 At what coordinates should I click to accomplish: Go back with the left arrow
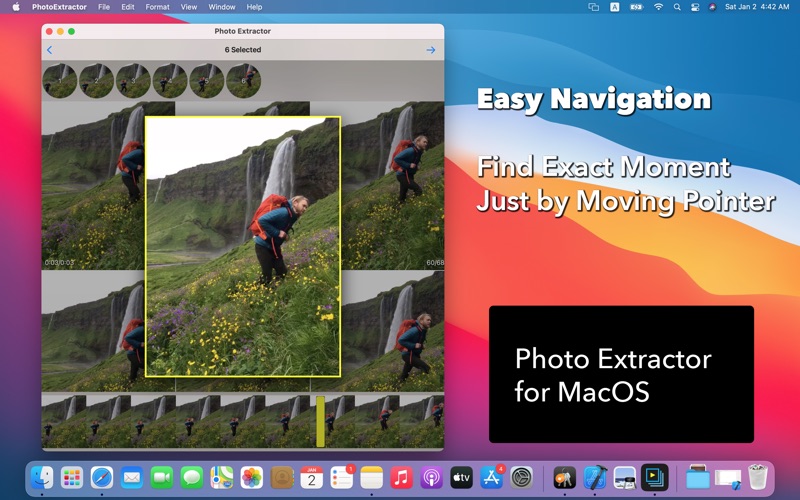coord(49,50)
